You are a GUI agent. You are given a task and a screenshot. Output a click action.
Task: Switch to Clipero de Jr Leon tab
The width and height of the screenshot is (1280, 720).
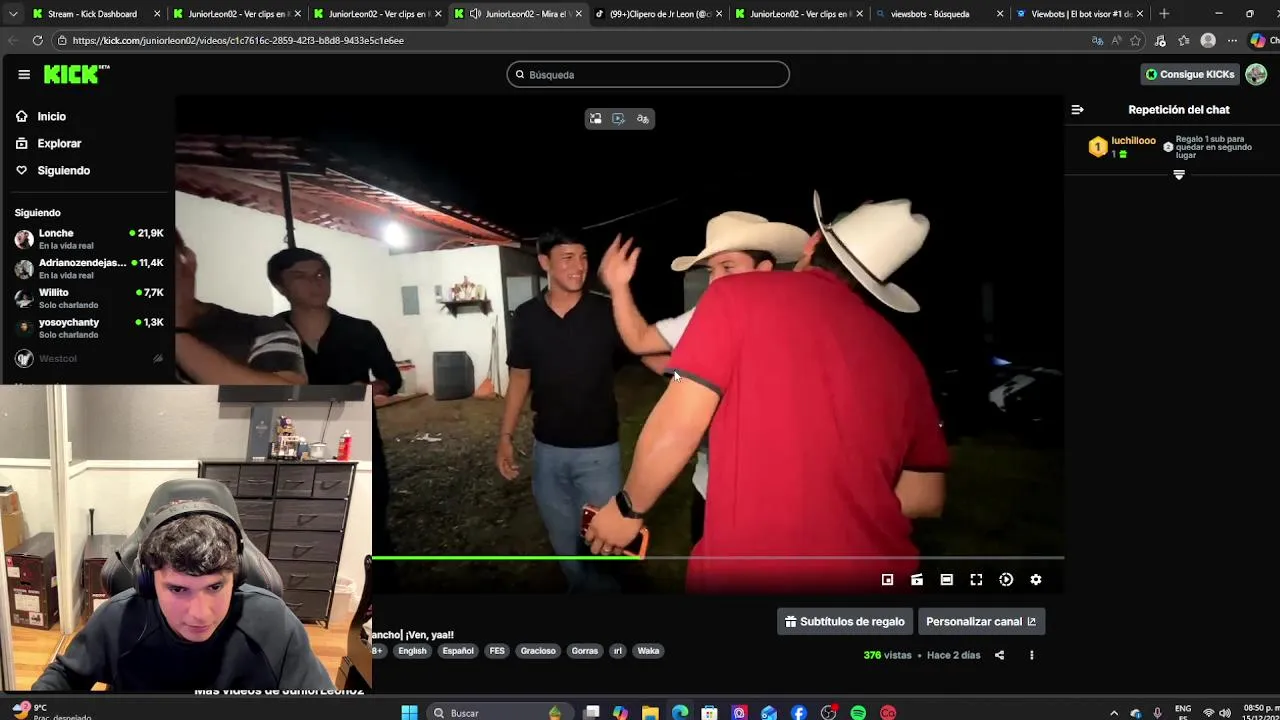(656, 14)
